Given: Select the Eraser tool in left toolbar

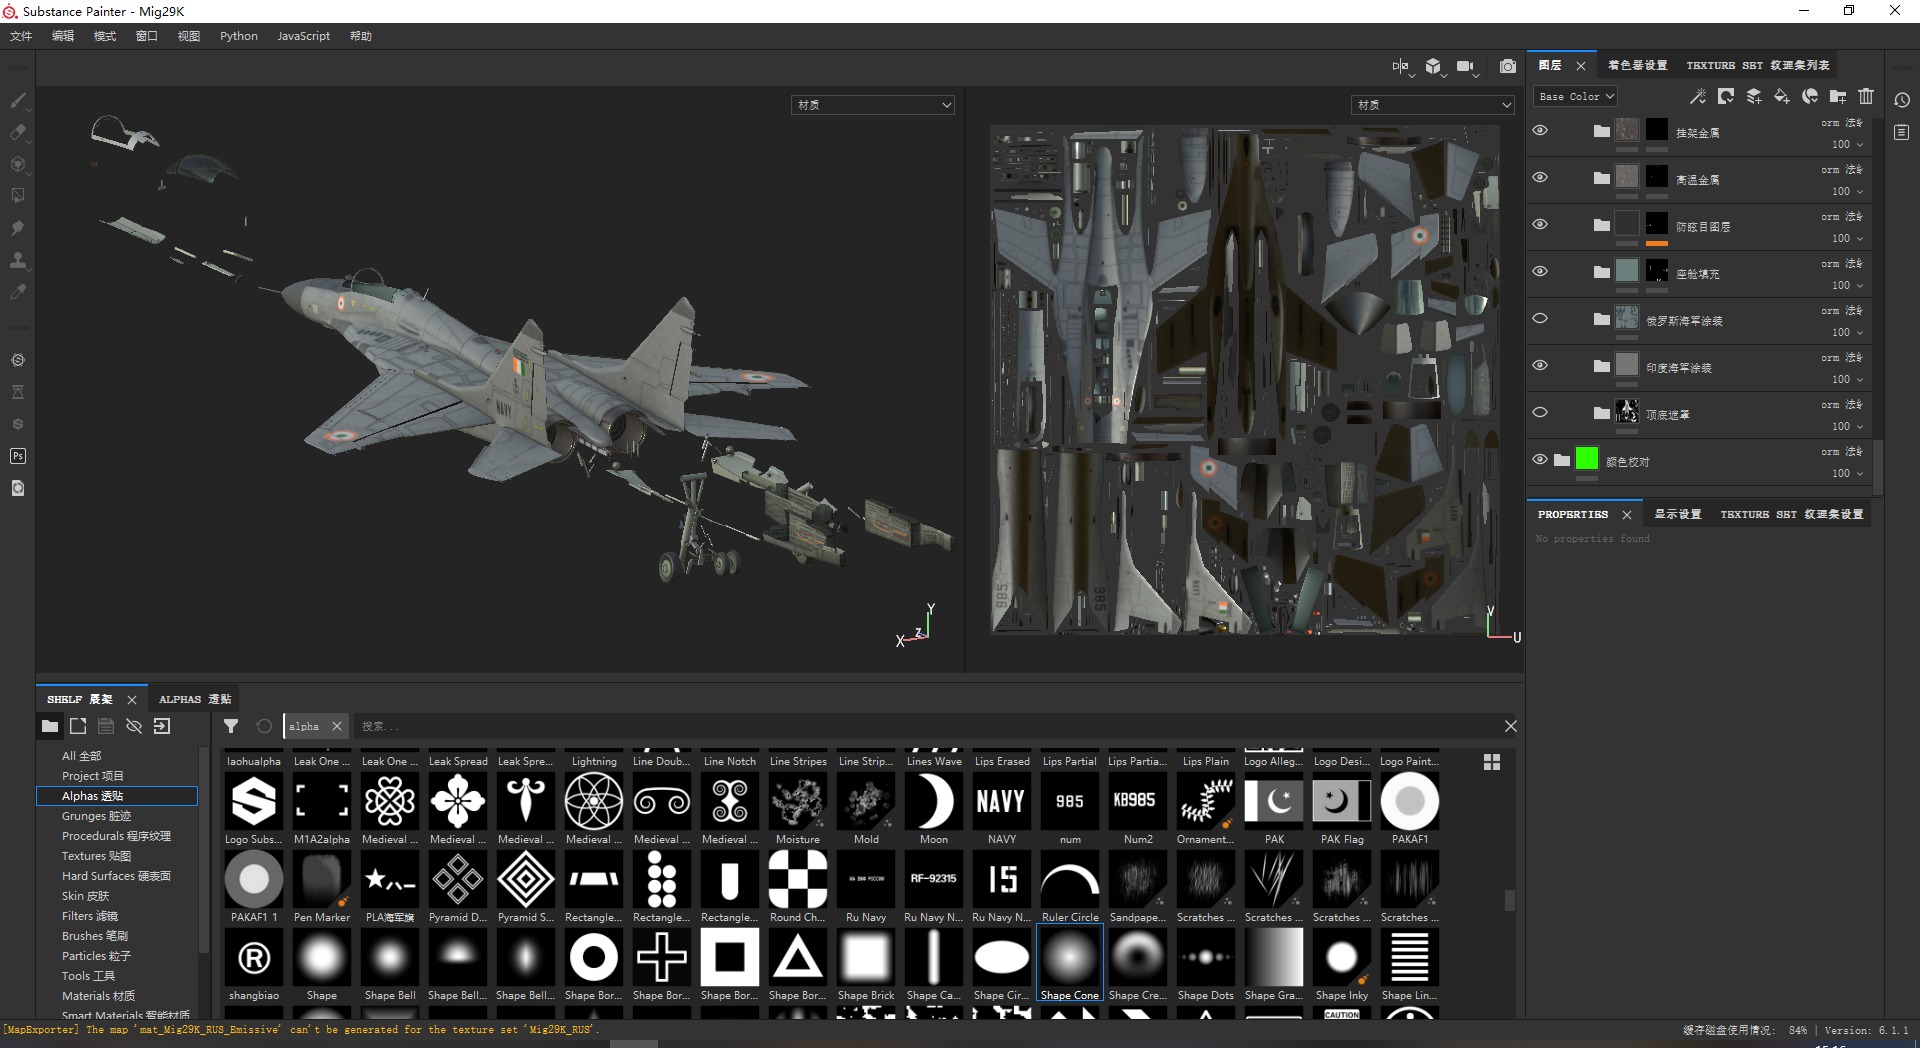Looking at the screenshot, I should (18, 132).
